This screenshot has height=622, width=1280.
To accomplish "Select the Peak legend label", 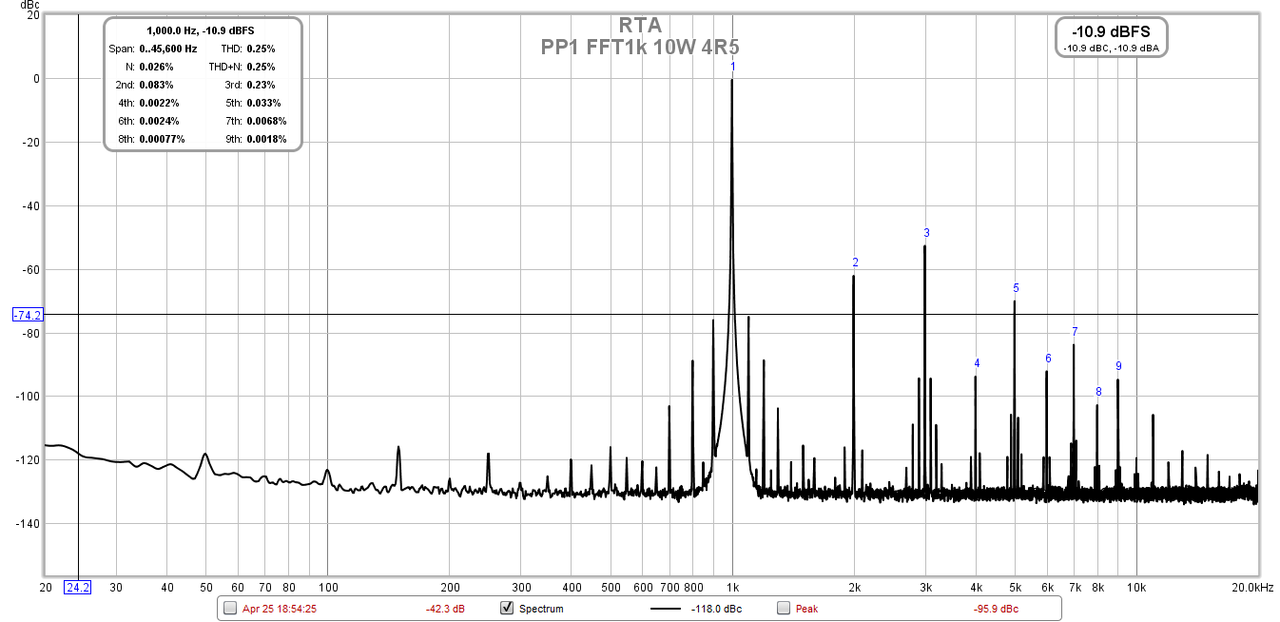I will pyautogui.click(x=807, y=609).
